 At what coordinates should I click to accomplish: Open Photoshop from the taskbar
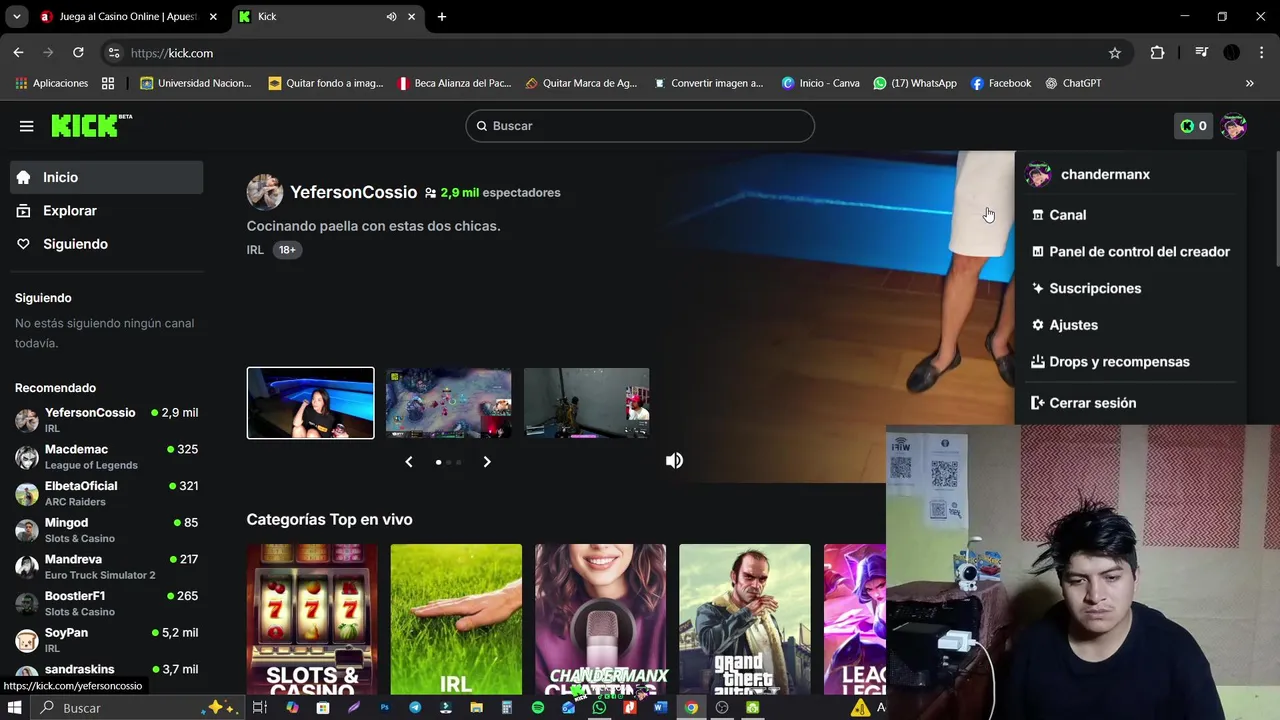tap(384, 707)
